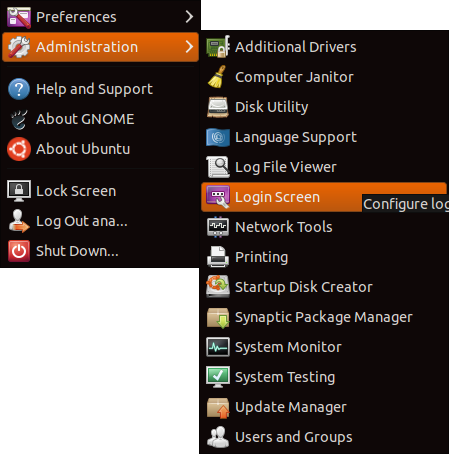The height and width of the screenshot is (454, 449).
Task: Click the Preferences wrench icon
Action: 19,17
